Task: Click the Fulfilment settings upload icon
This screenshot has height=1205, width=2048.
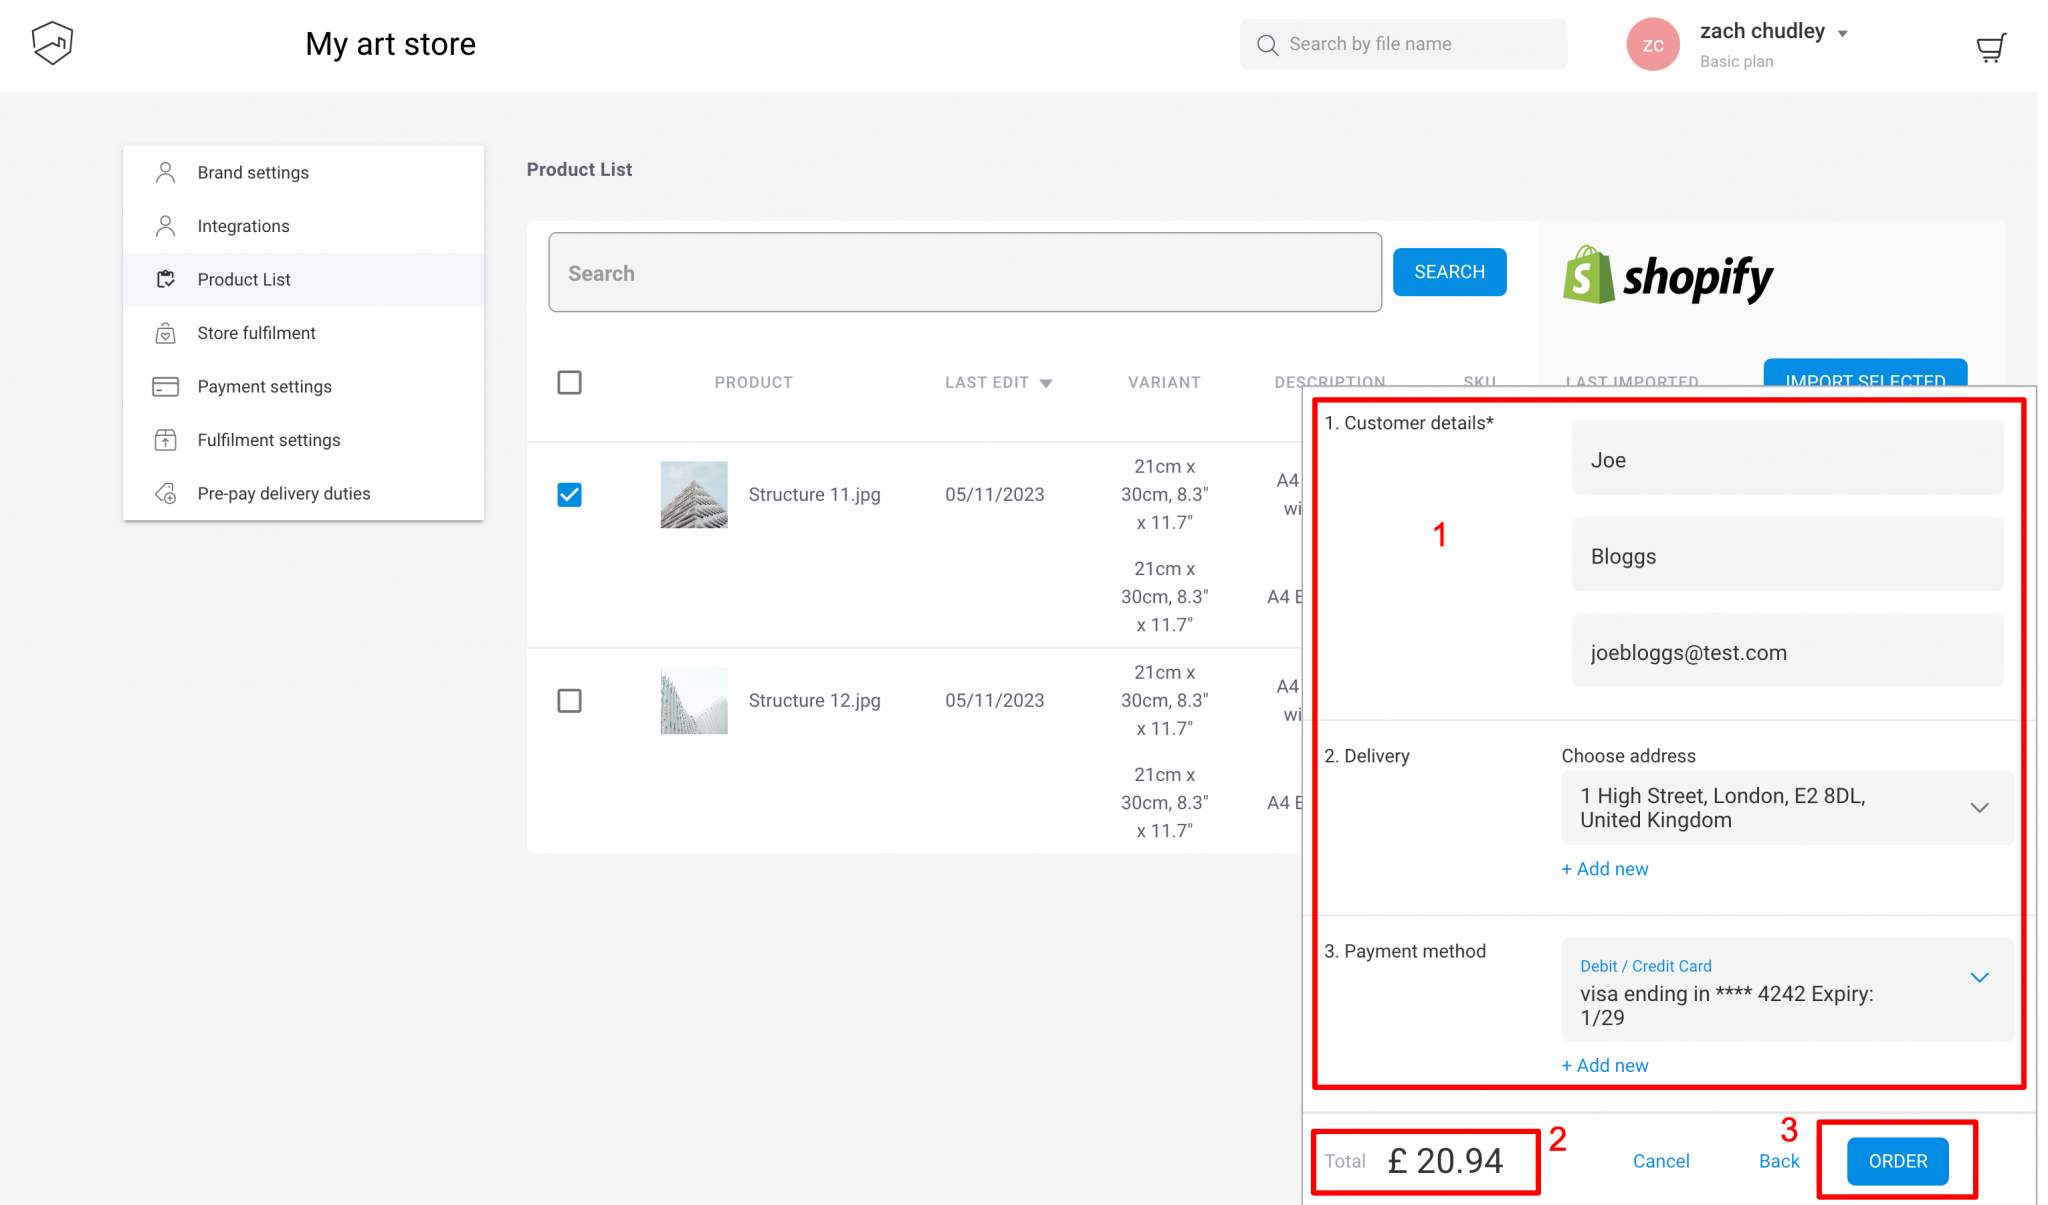Action: coord(165,440)
